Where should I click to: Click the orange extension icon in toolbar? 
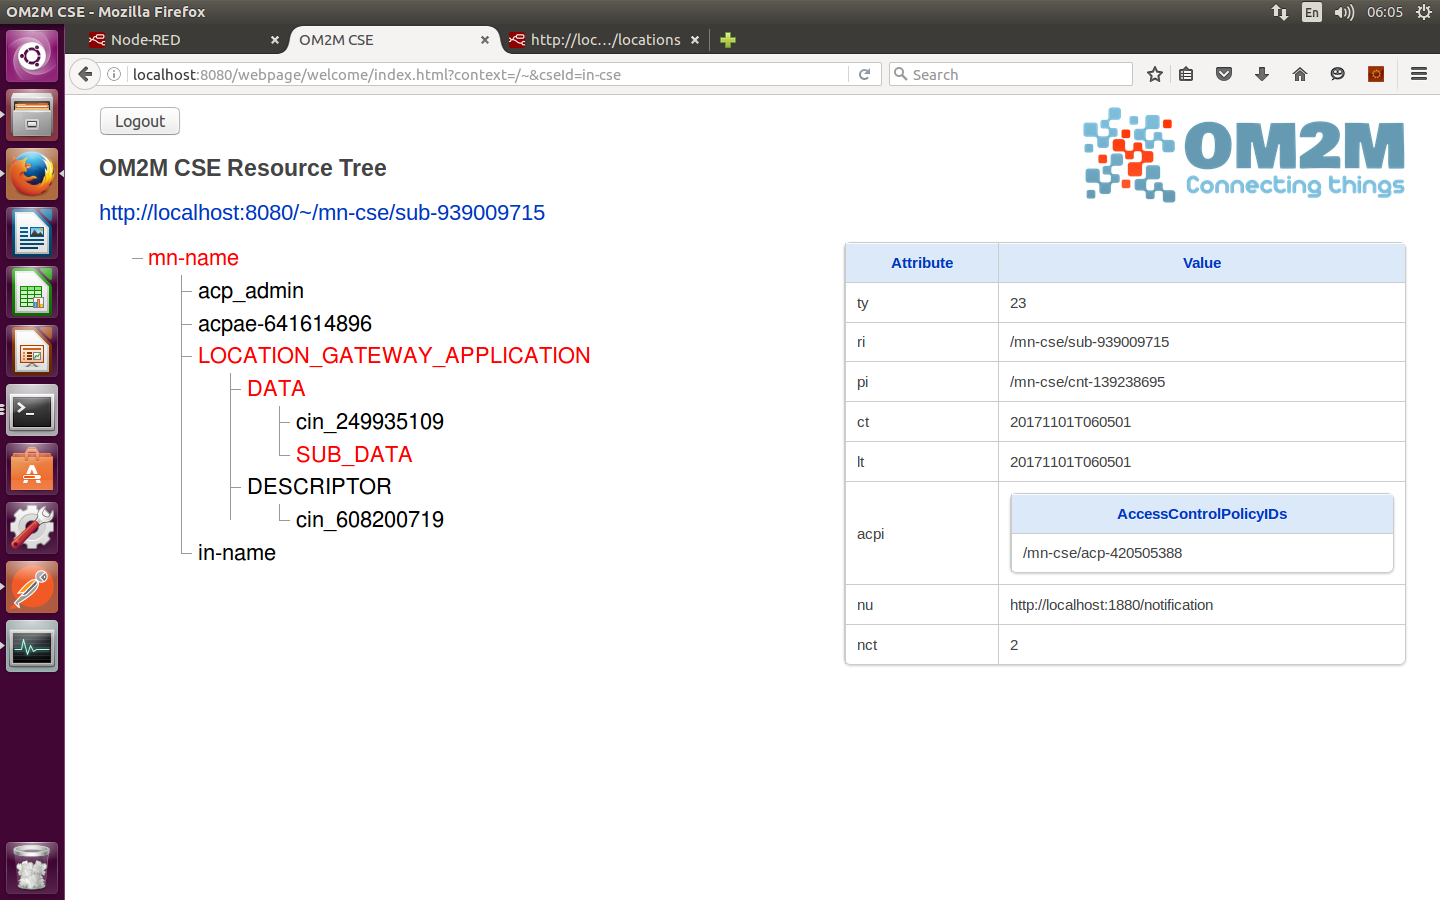point(1376,74)
